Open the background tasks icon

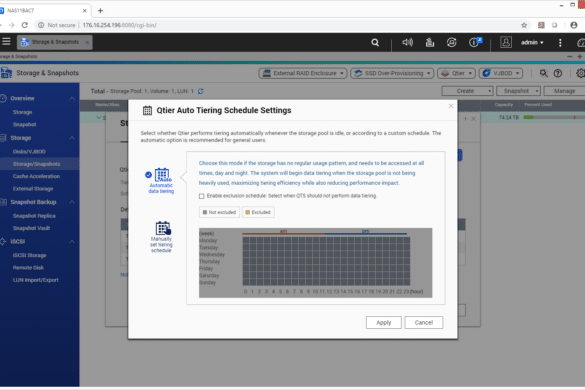point(451,43)
